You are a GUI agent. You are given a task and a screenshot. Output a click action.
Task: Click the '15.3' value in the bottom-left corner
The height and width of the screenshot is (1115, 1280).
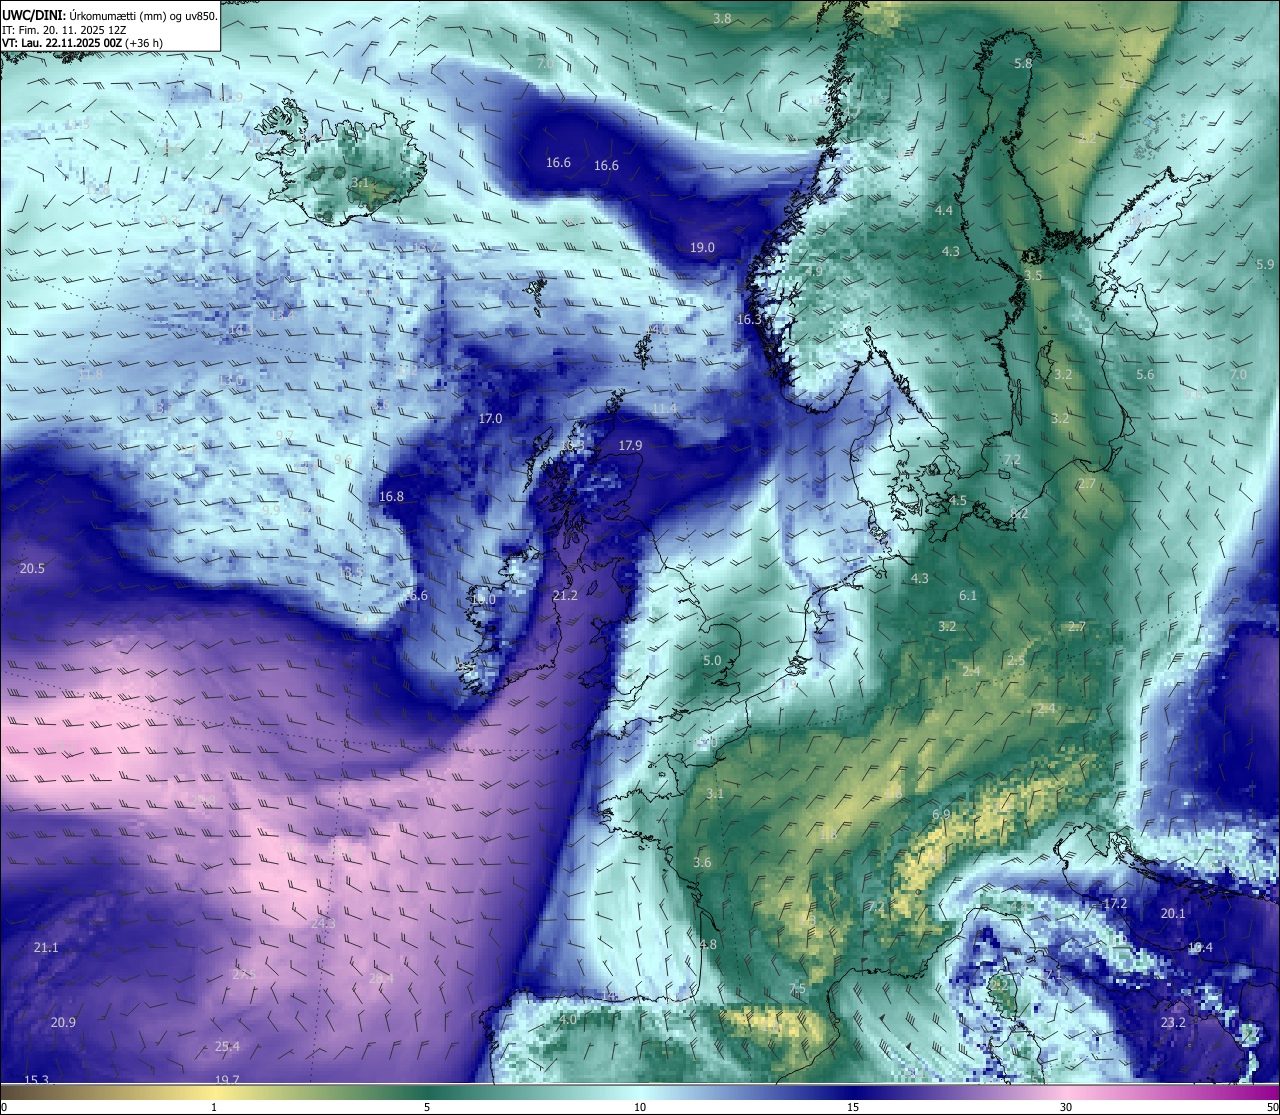pyautogui.click(x=36, y=1079)
